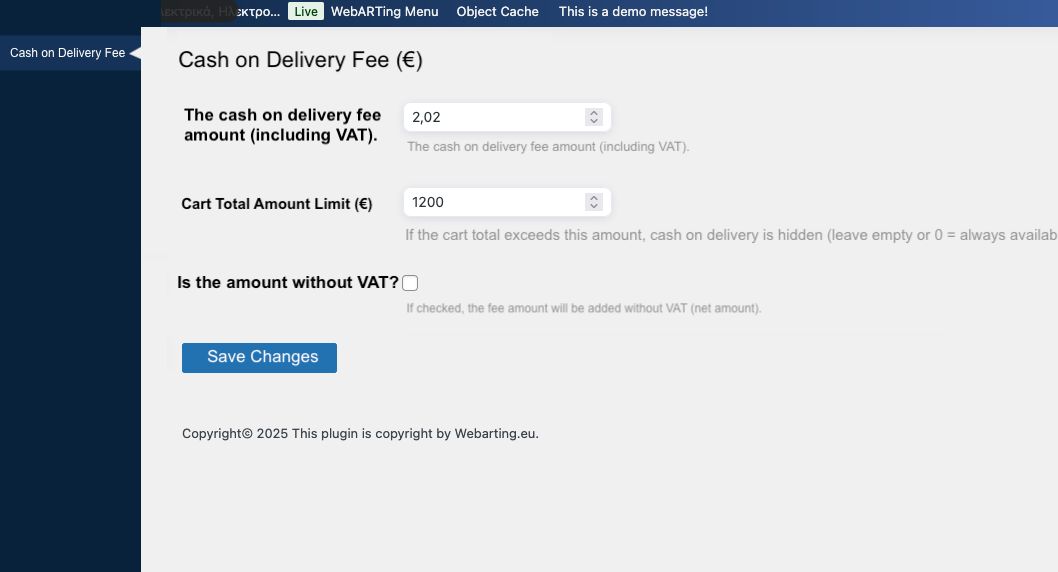Increment the Cart Total Amount Limit stepper
The height and width of the screenshot is (572, 1058).
click(594, 198)
